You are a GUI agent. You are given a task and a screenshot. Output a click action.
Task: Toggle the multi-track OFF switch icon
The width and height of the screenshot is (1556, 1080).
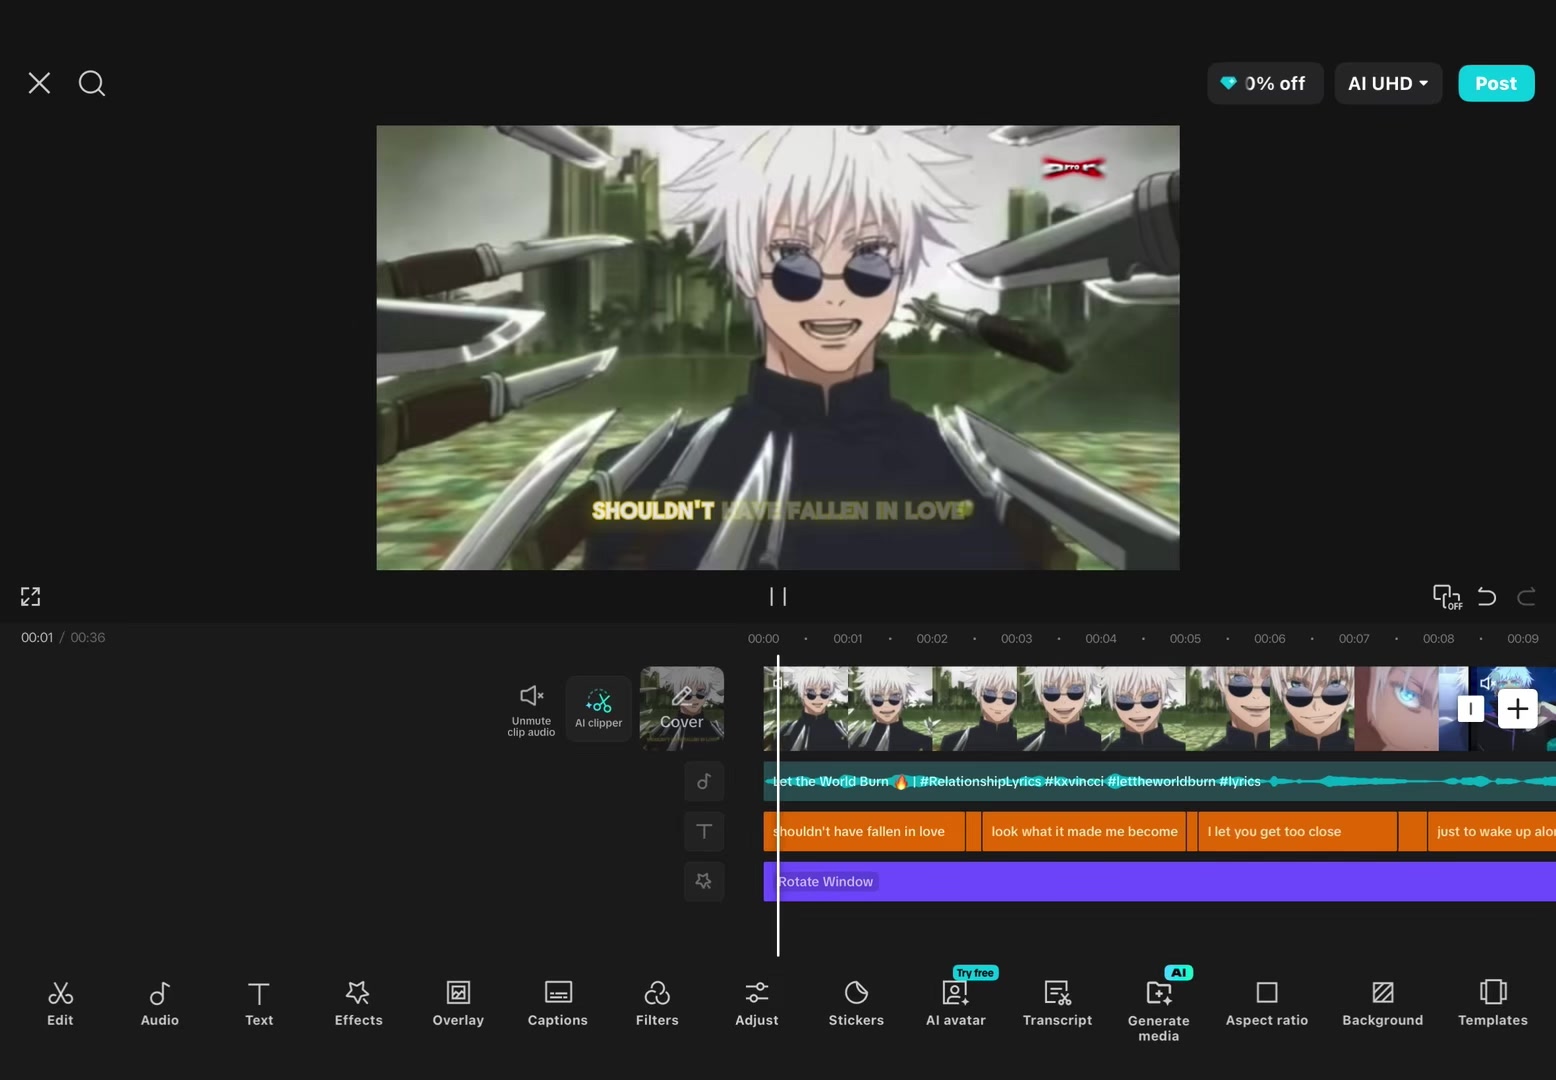(x=1447, y=597)
